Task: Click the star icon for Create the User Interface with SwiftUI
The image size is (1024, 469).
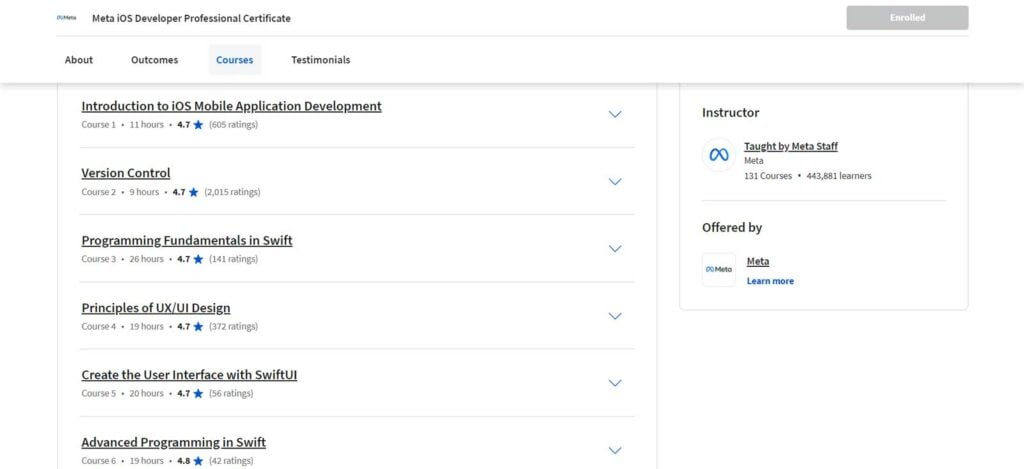Action: pos(199,394)
